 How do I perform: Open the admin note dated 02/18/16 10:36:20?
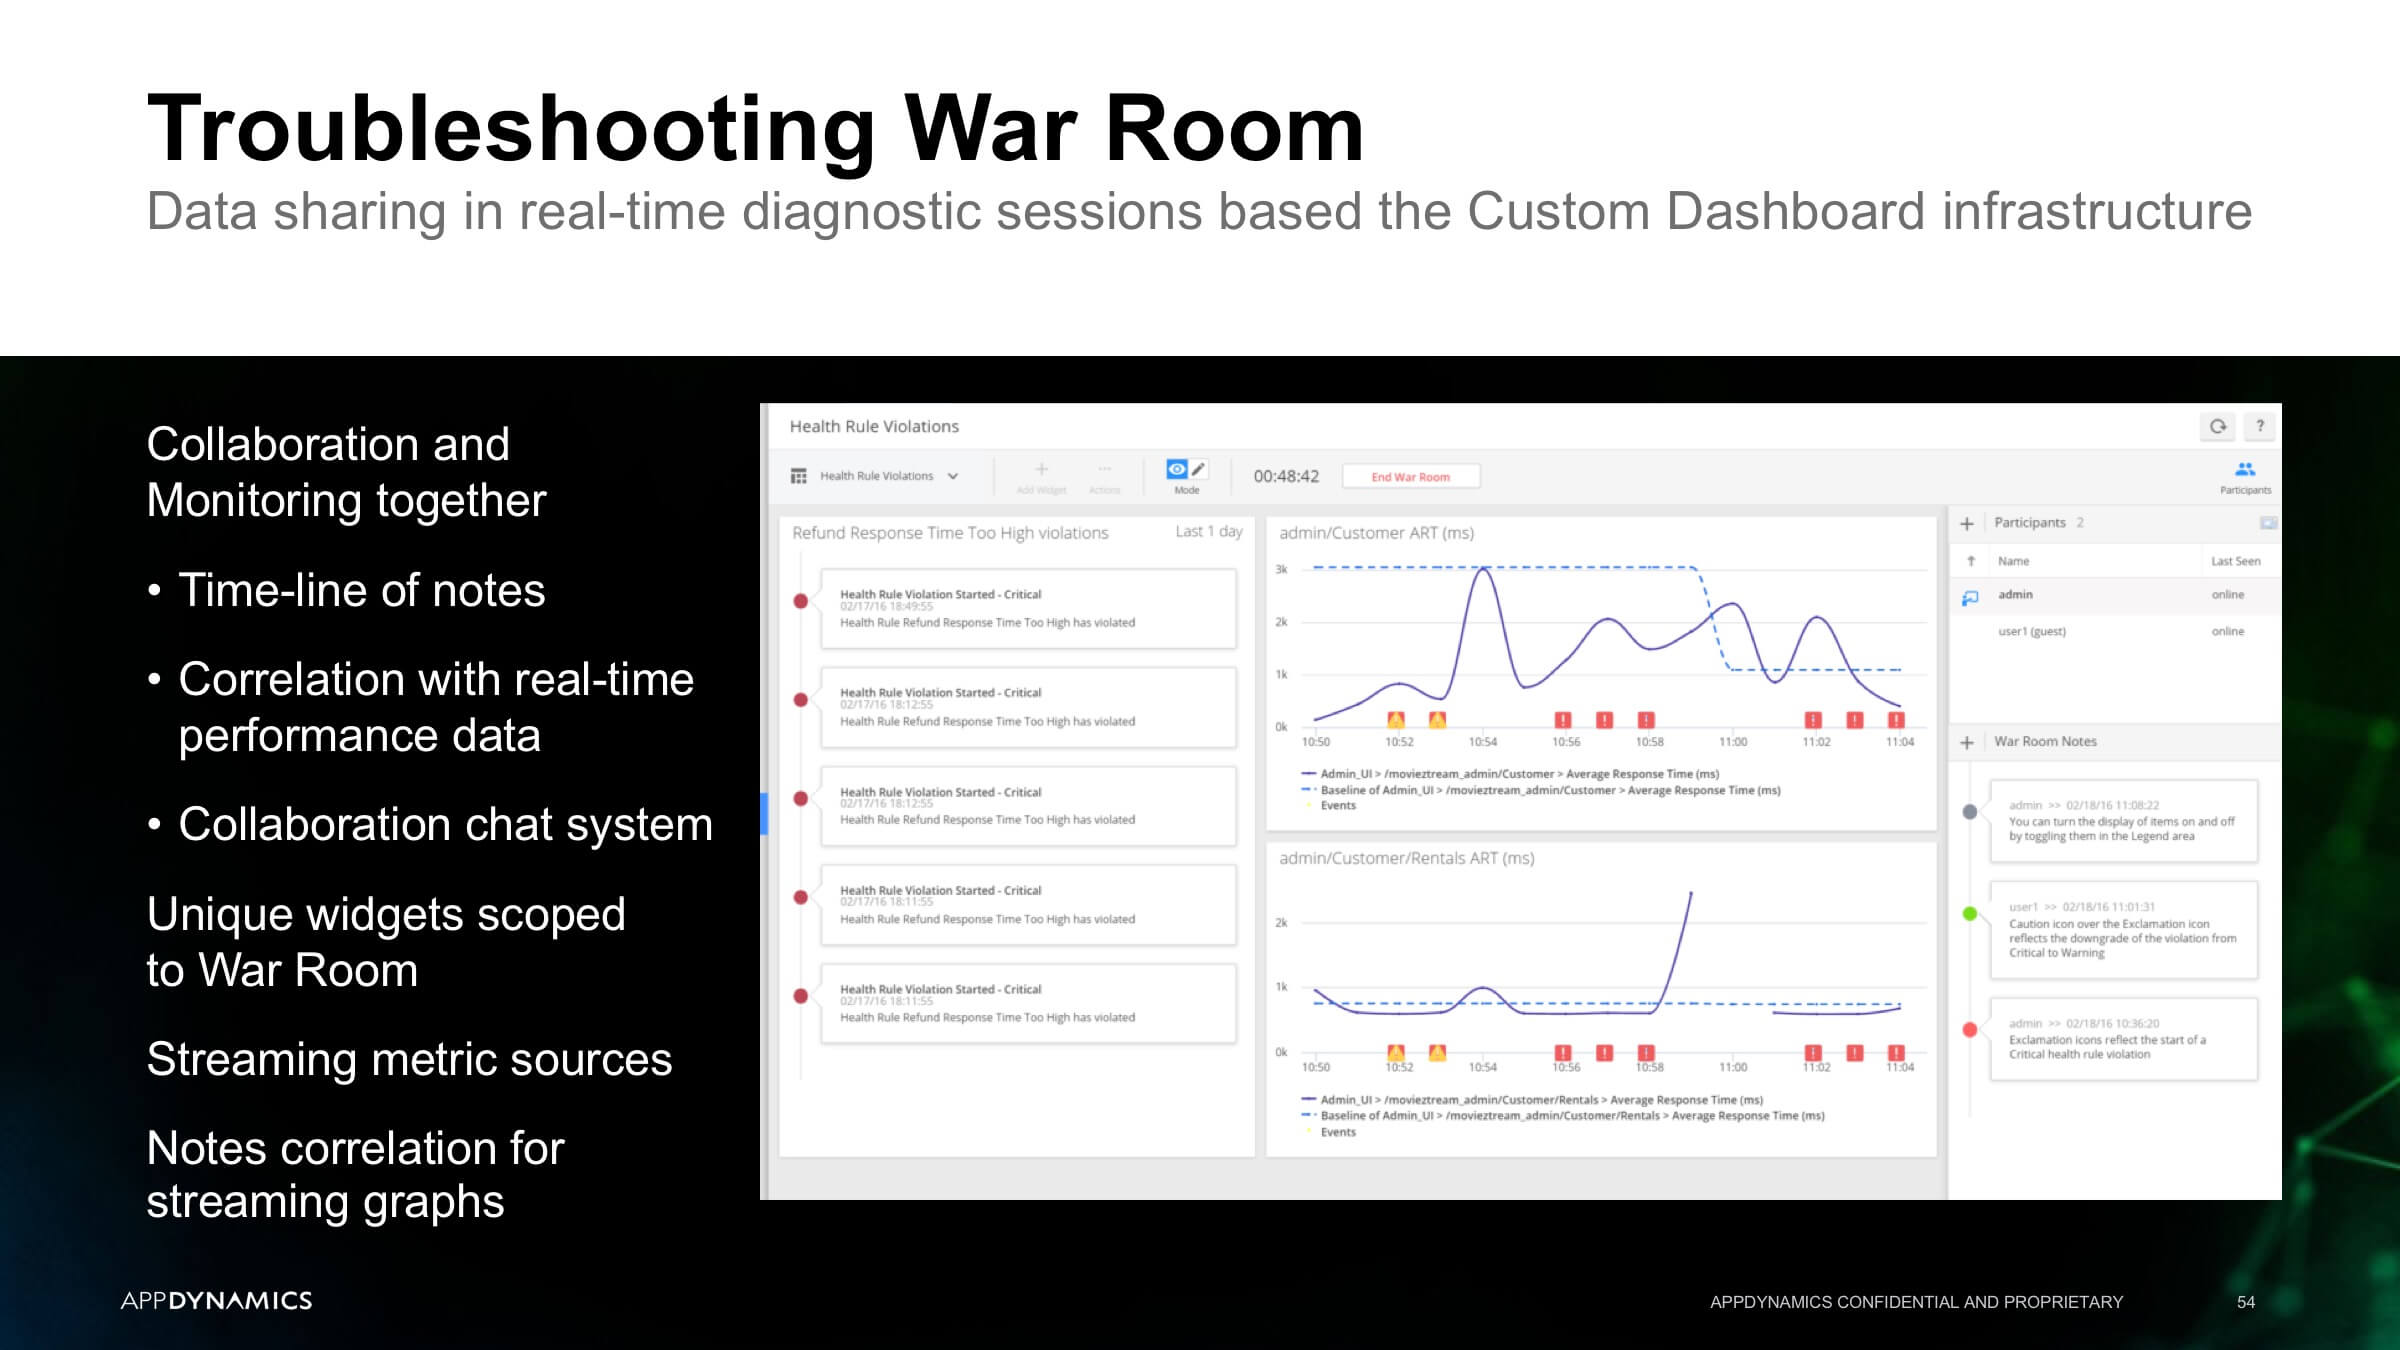click(x=2123, y=1039)
